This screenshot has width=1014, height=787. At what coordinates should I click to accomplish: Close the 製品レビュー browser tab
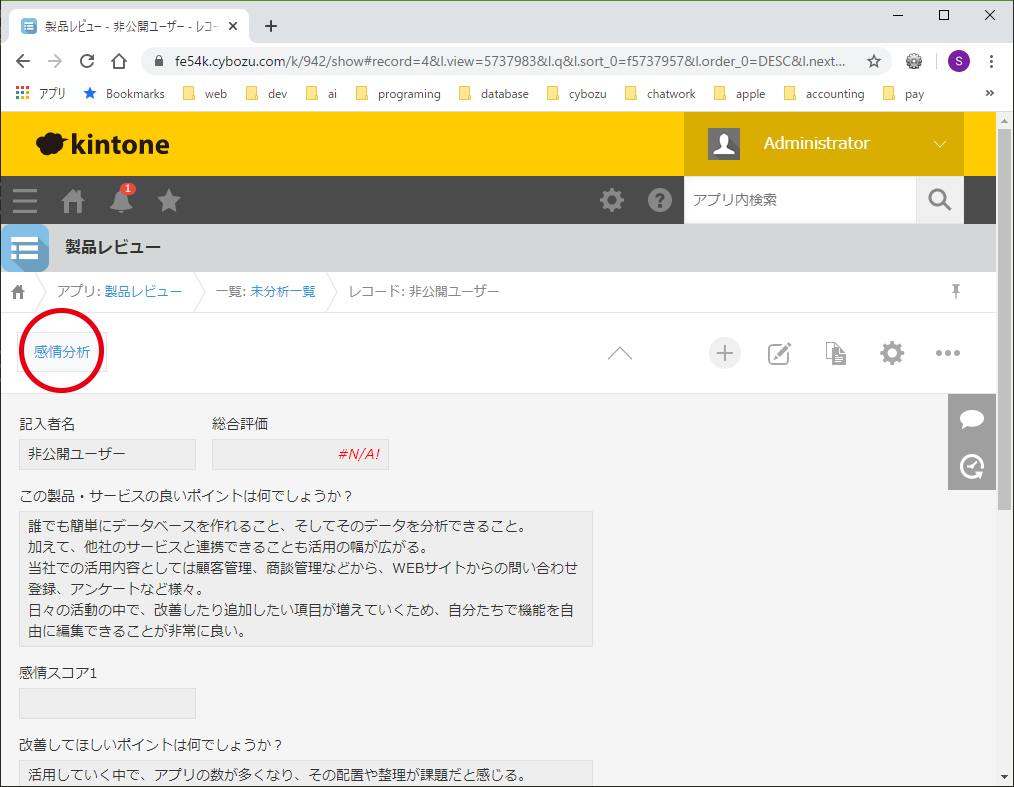(233, 27)
